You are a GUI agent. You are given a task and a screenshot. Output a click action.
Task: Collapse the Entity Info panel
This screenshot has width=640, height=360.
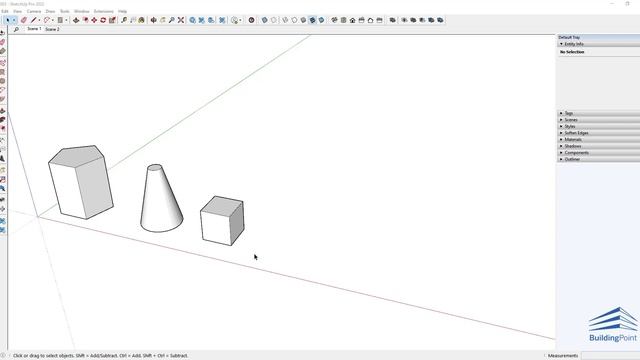(x=561, y=44)
